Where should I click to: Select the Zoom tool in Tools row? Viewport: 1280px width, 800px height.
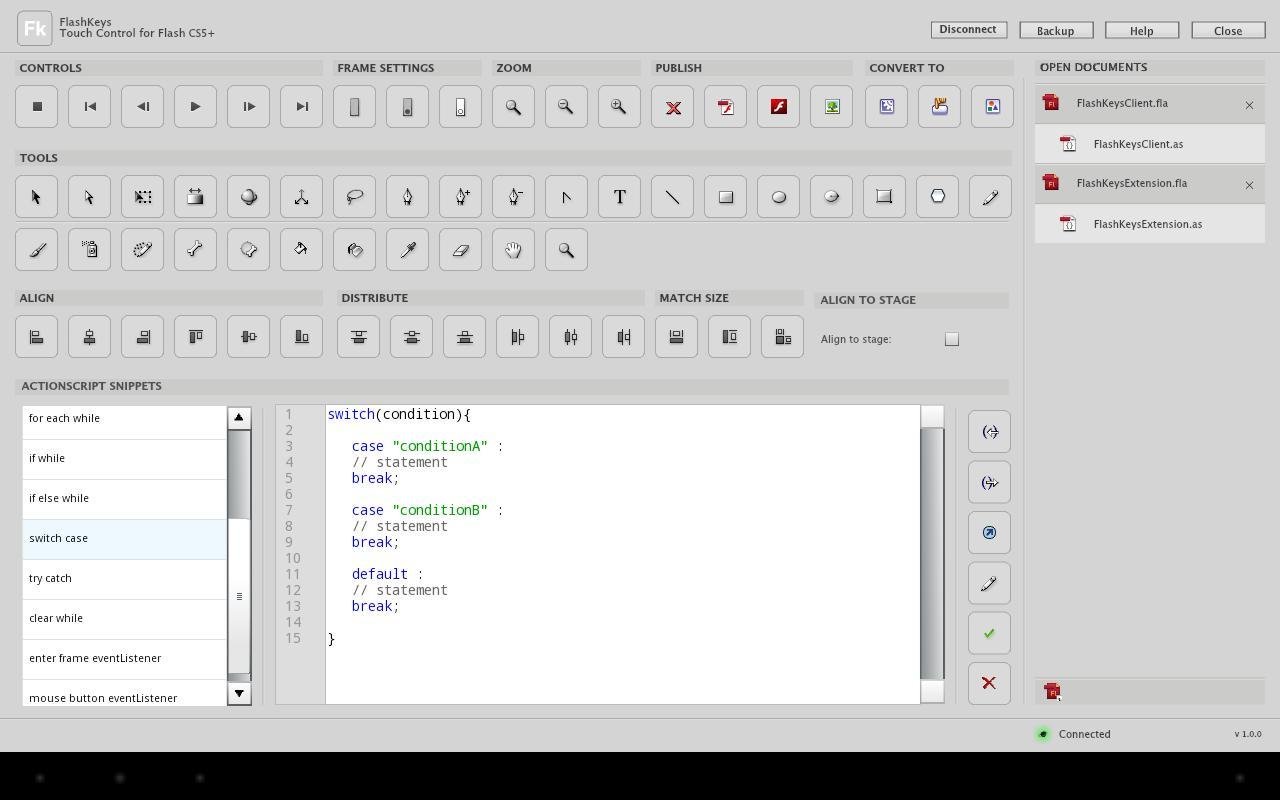pos(567,250)
